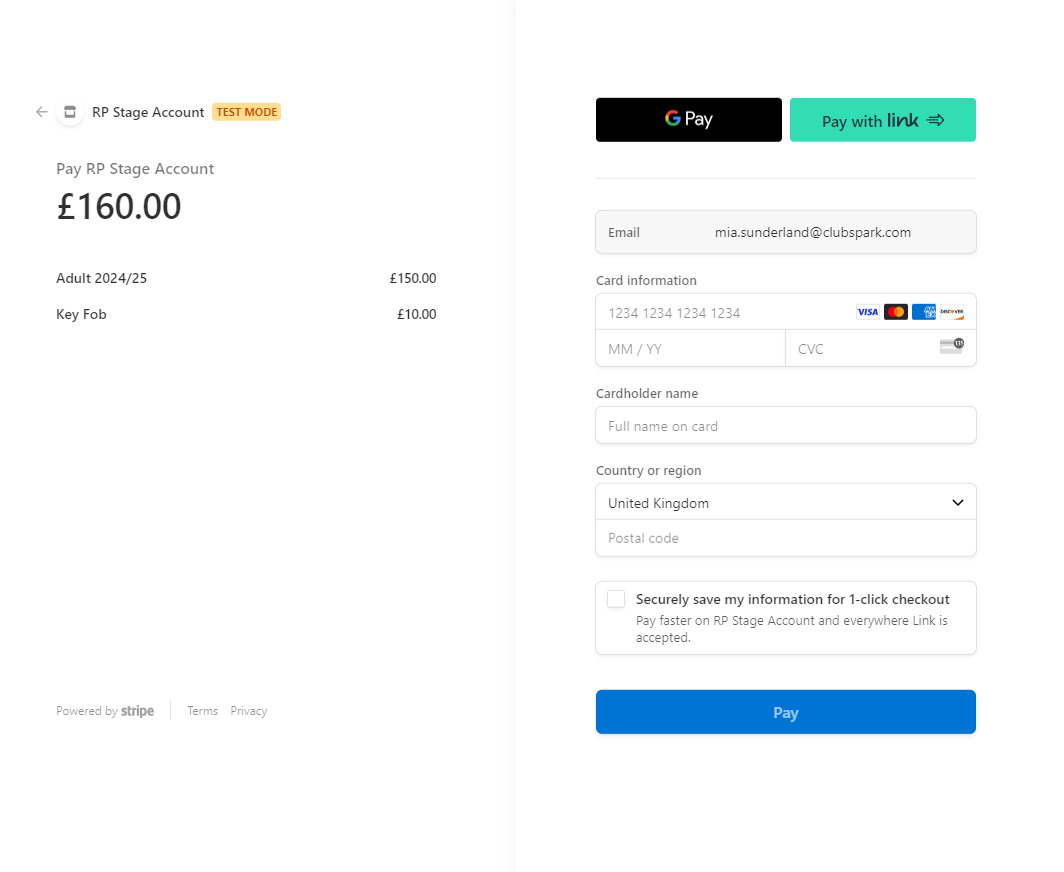Open the Country or region dropdown

[x=786, y=503]
